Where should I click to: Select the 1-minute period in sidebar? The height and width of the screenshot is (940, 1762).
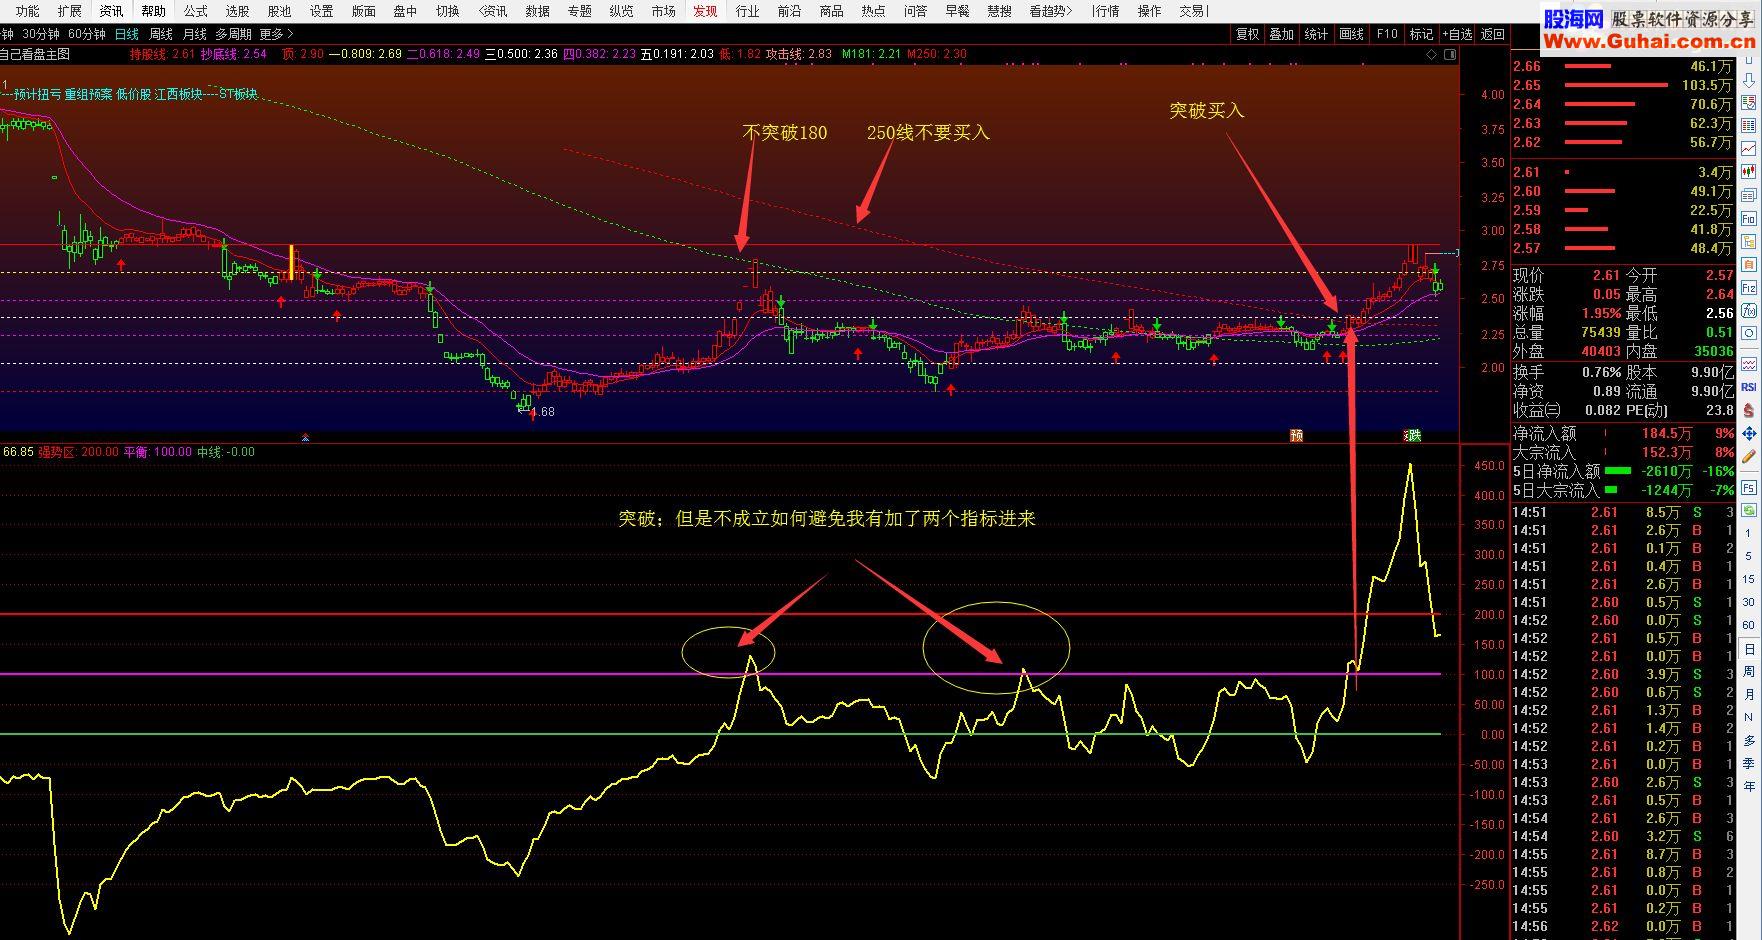pos(1749,532)
